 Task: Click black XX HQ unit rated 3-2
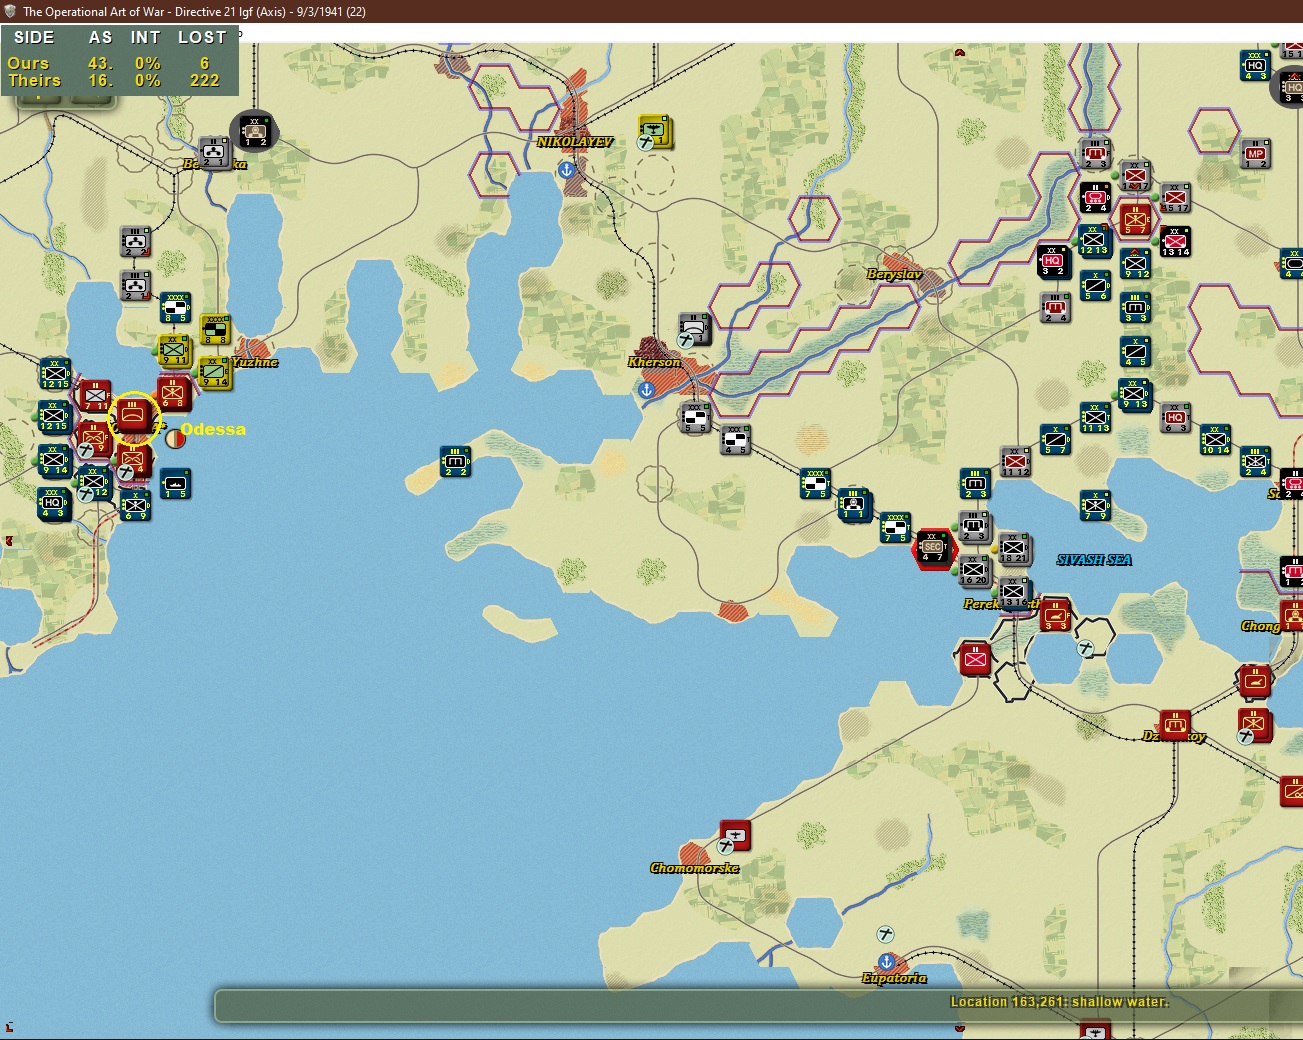tap(1053, 261)
